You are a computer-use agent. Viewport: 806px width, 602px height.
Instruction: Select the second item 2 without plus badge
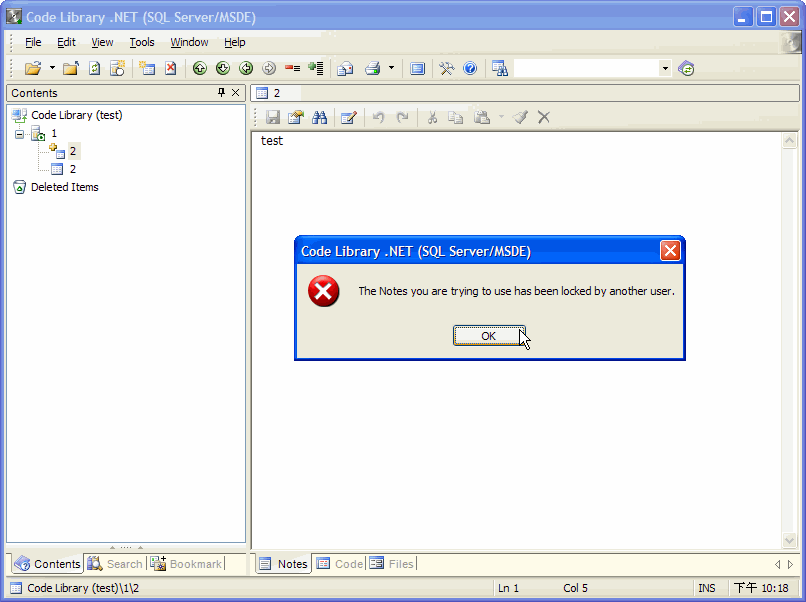[73, 169]
